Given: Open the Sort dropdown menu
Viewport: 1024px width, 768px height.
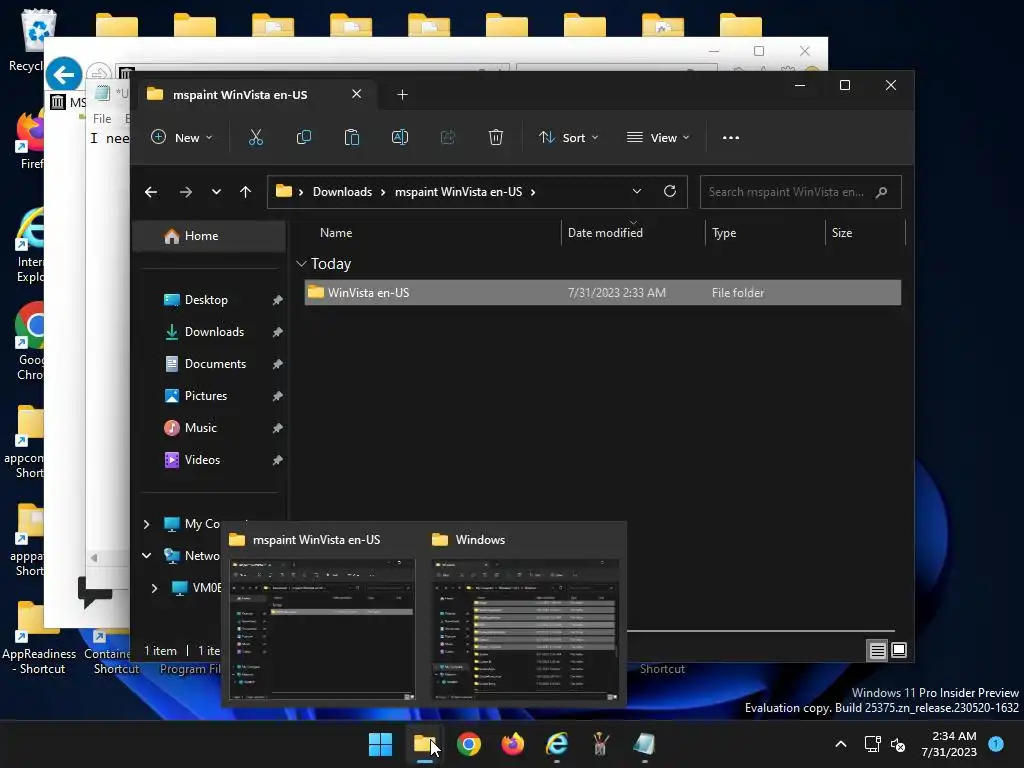Looking at the screenshot, I should tap(568, 137).
